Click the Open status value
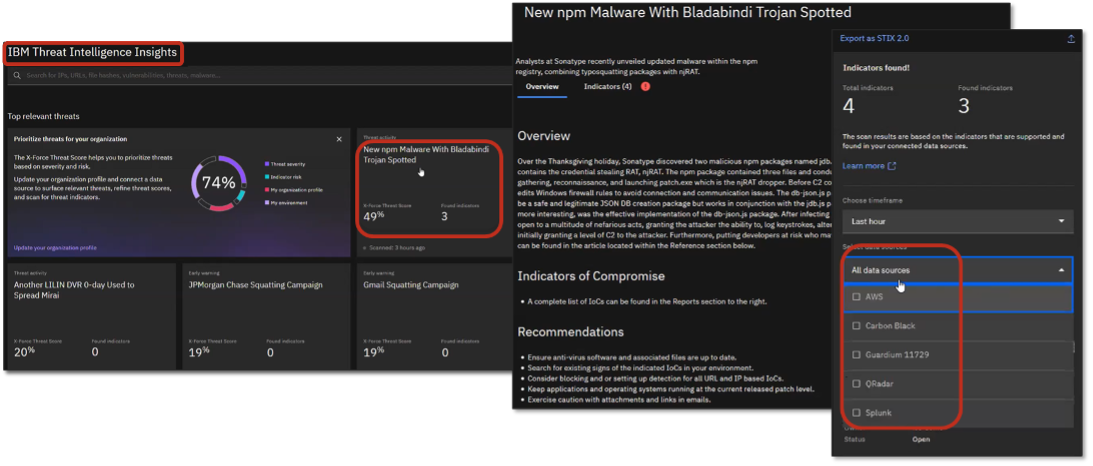Image resolution: width=1093 pixels, height=466 pixels. tap(921, 440)
